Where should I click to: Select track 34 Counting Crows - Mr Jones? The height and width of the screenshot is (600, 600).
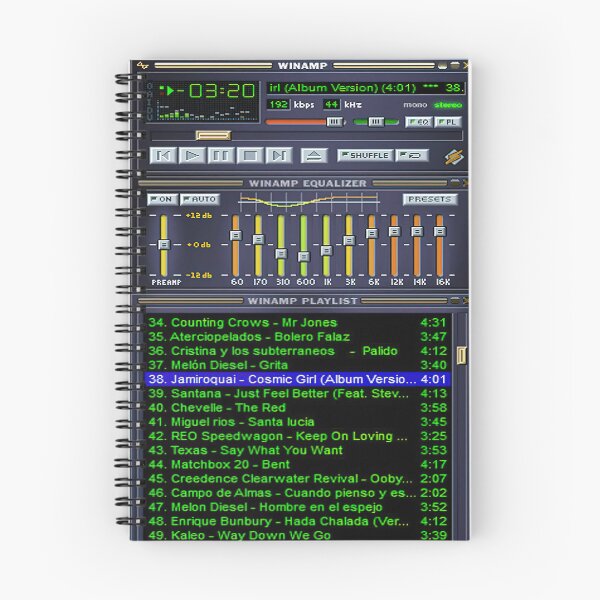pyautogui.click(x=298, y=323)
